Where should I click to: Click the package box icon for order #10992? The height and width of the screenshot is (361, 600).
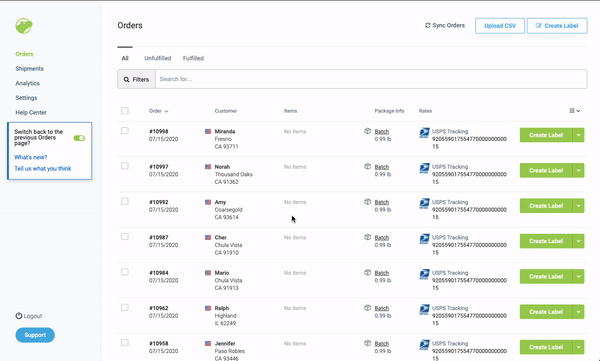tap(367, 201)
